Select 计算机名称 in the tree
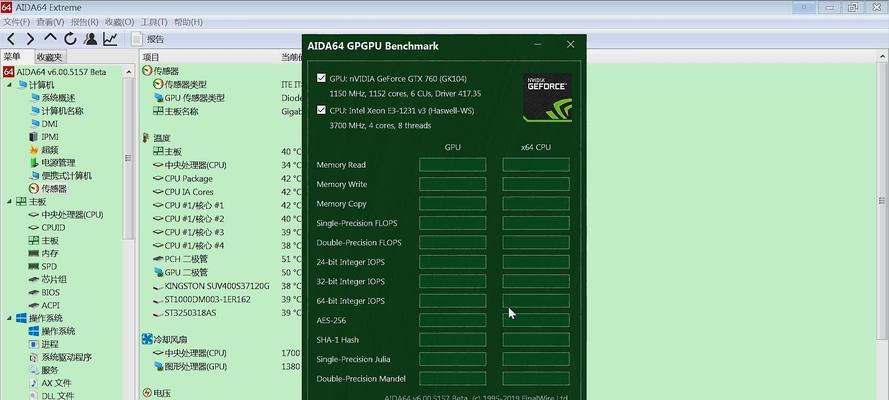The width and height of the screenshot is (889, 400). (56, 110)
